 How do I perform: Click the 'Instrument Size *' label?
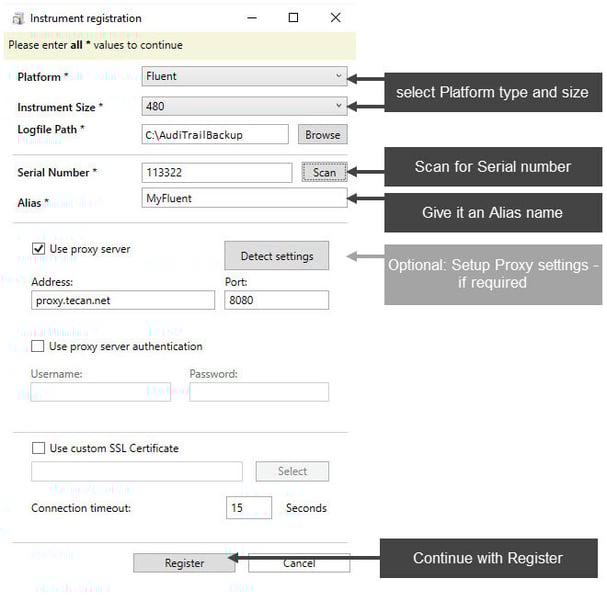pos(60,107)
